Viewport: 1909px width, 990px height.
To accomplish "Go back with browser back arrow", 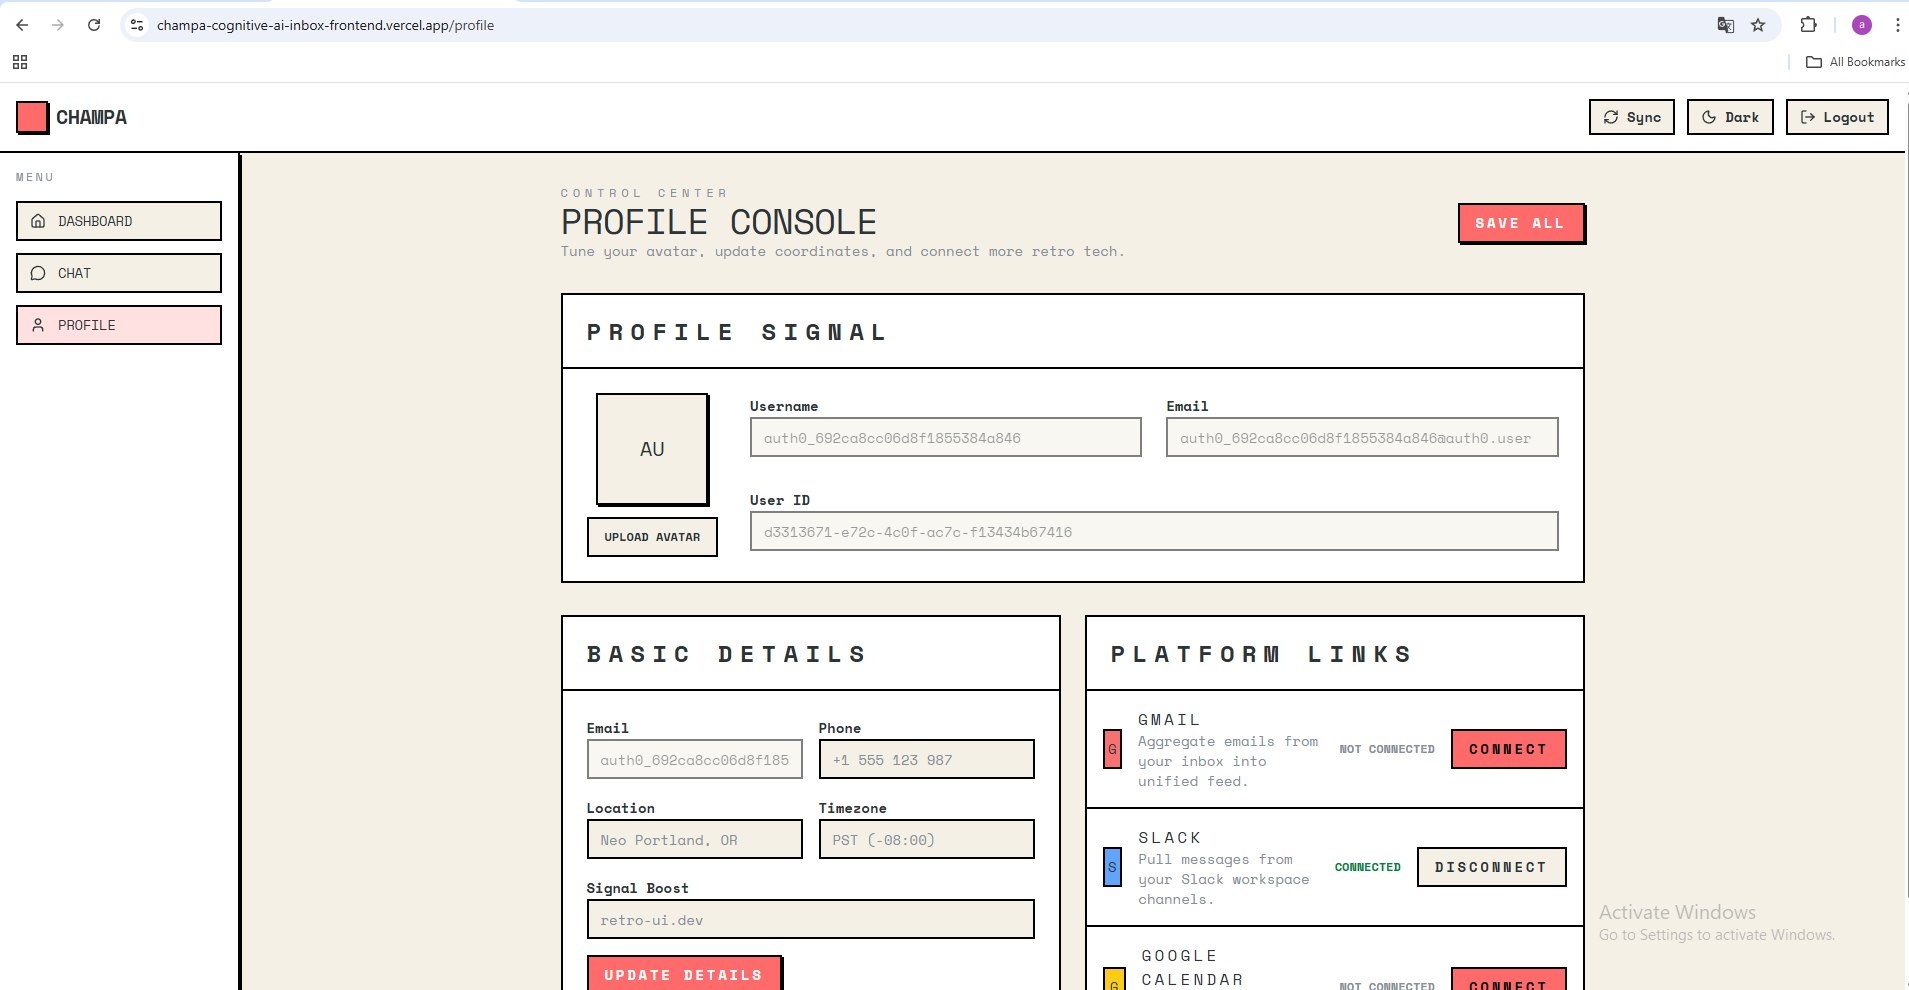I will 22,25.
